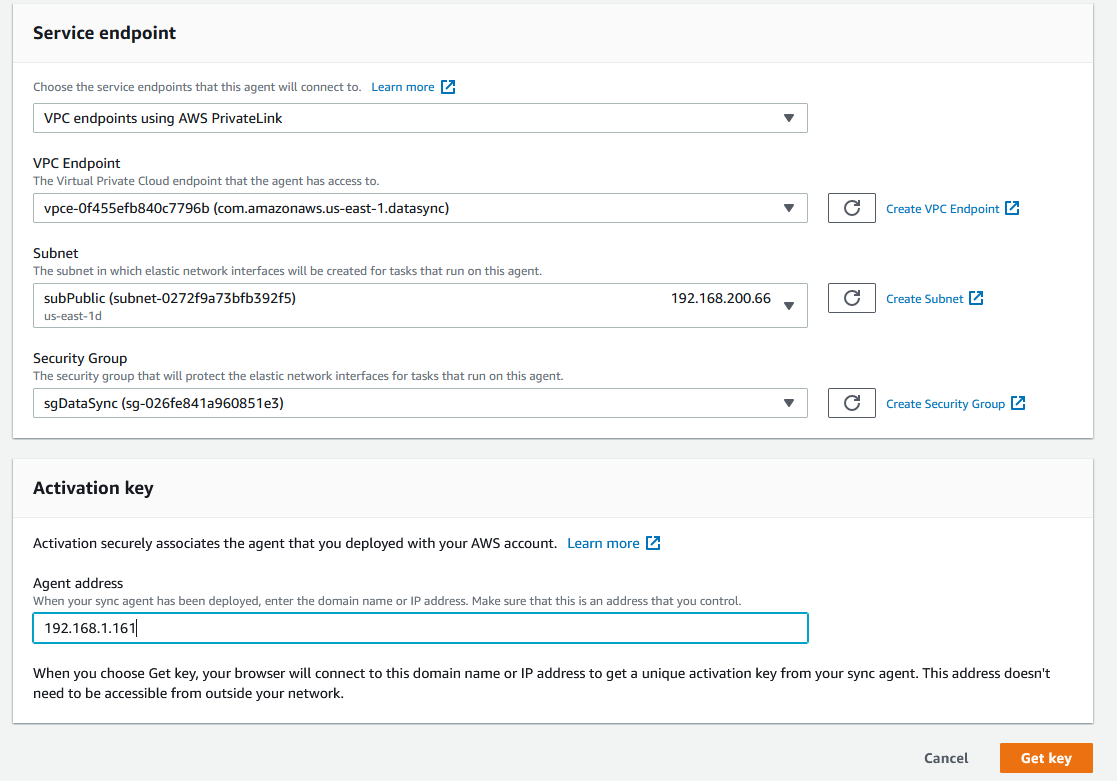Click the Create Subnet link
The width and height of the screenshot is (1117, 781).
[x=935, y=299]
